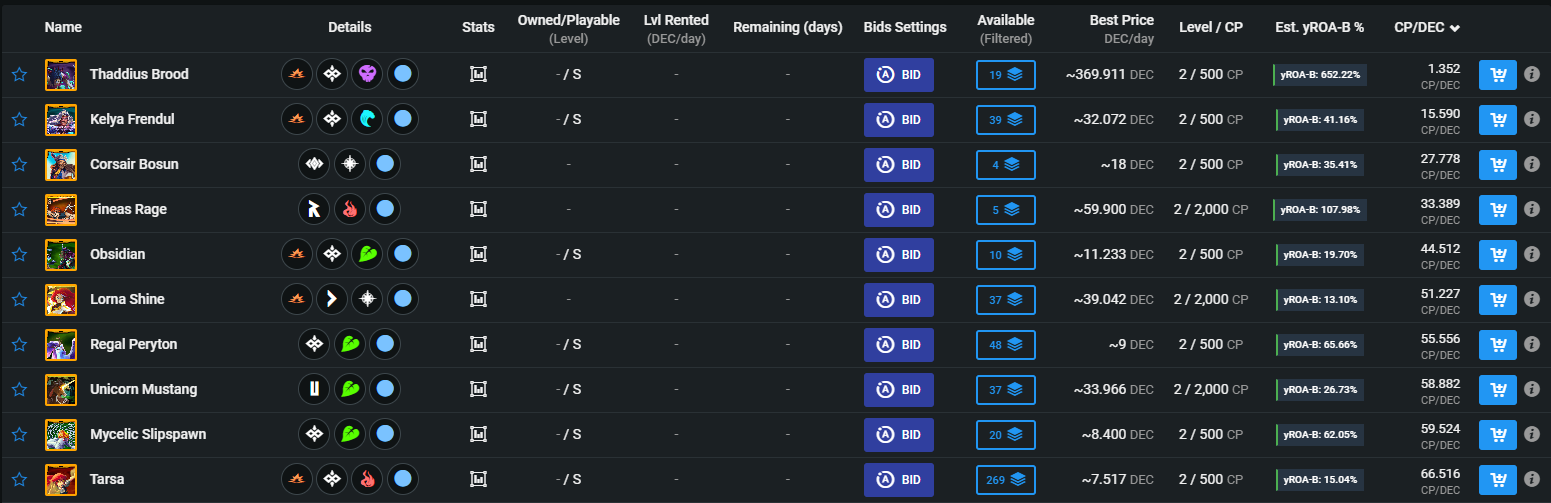Click the death element icon on Thaddius Brood
This screenshot has width=1551, height=503.
click(367, 74)
